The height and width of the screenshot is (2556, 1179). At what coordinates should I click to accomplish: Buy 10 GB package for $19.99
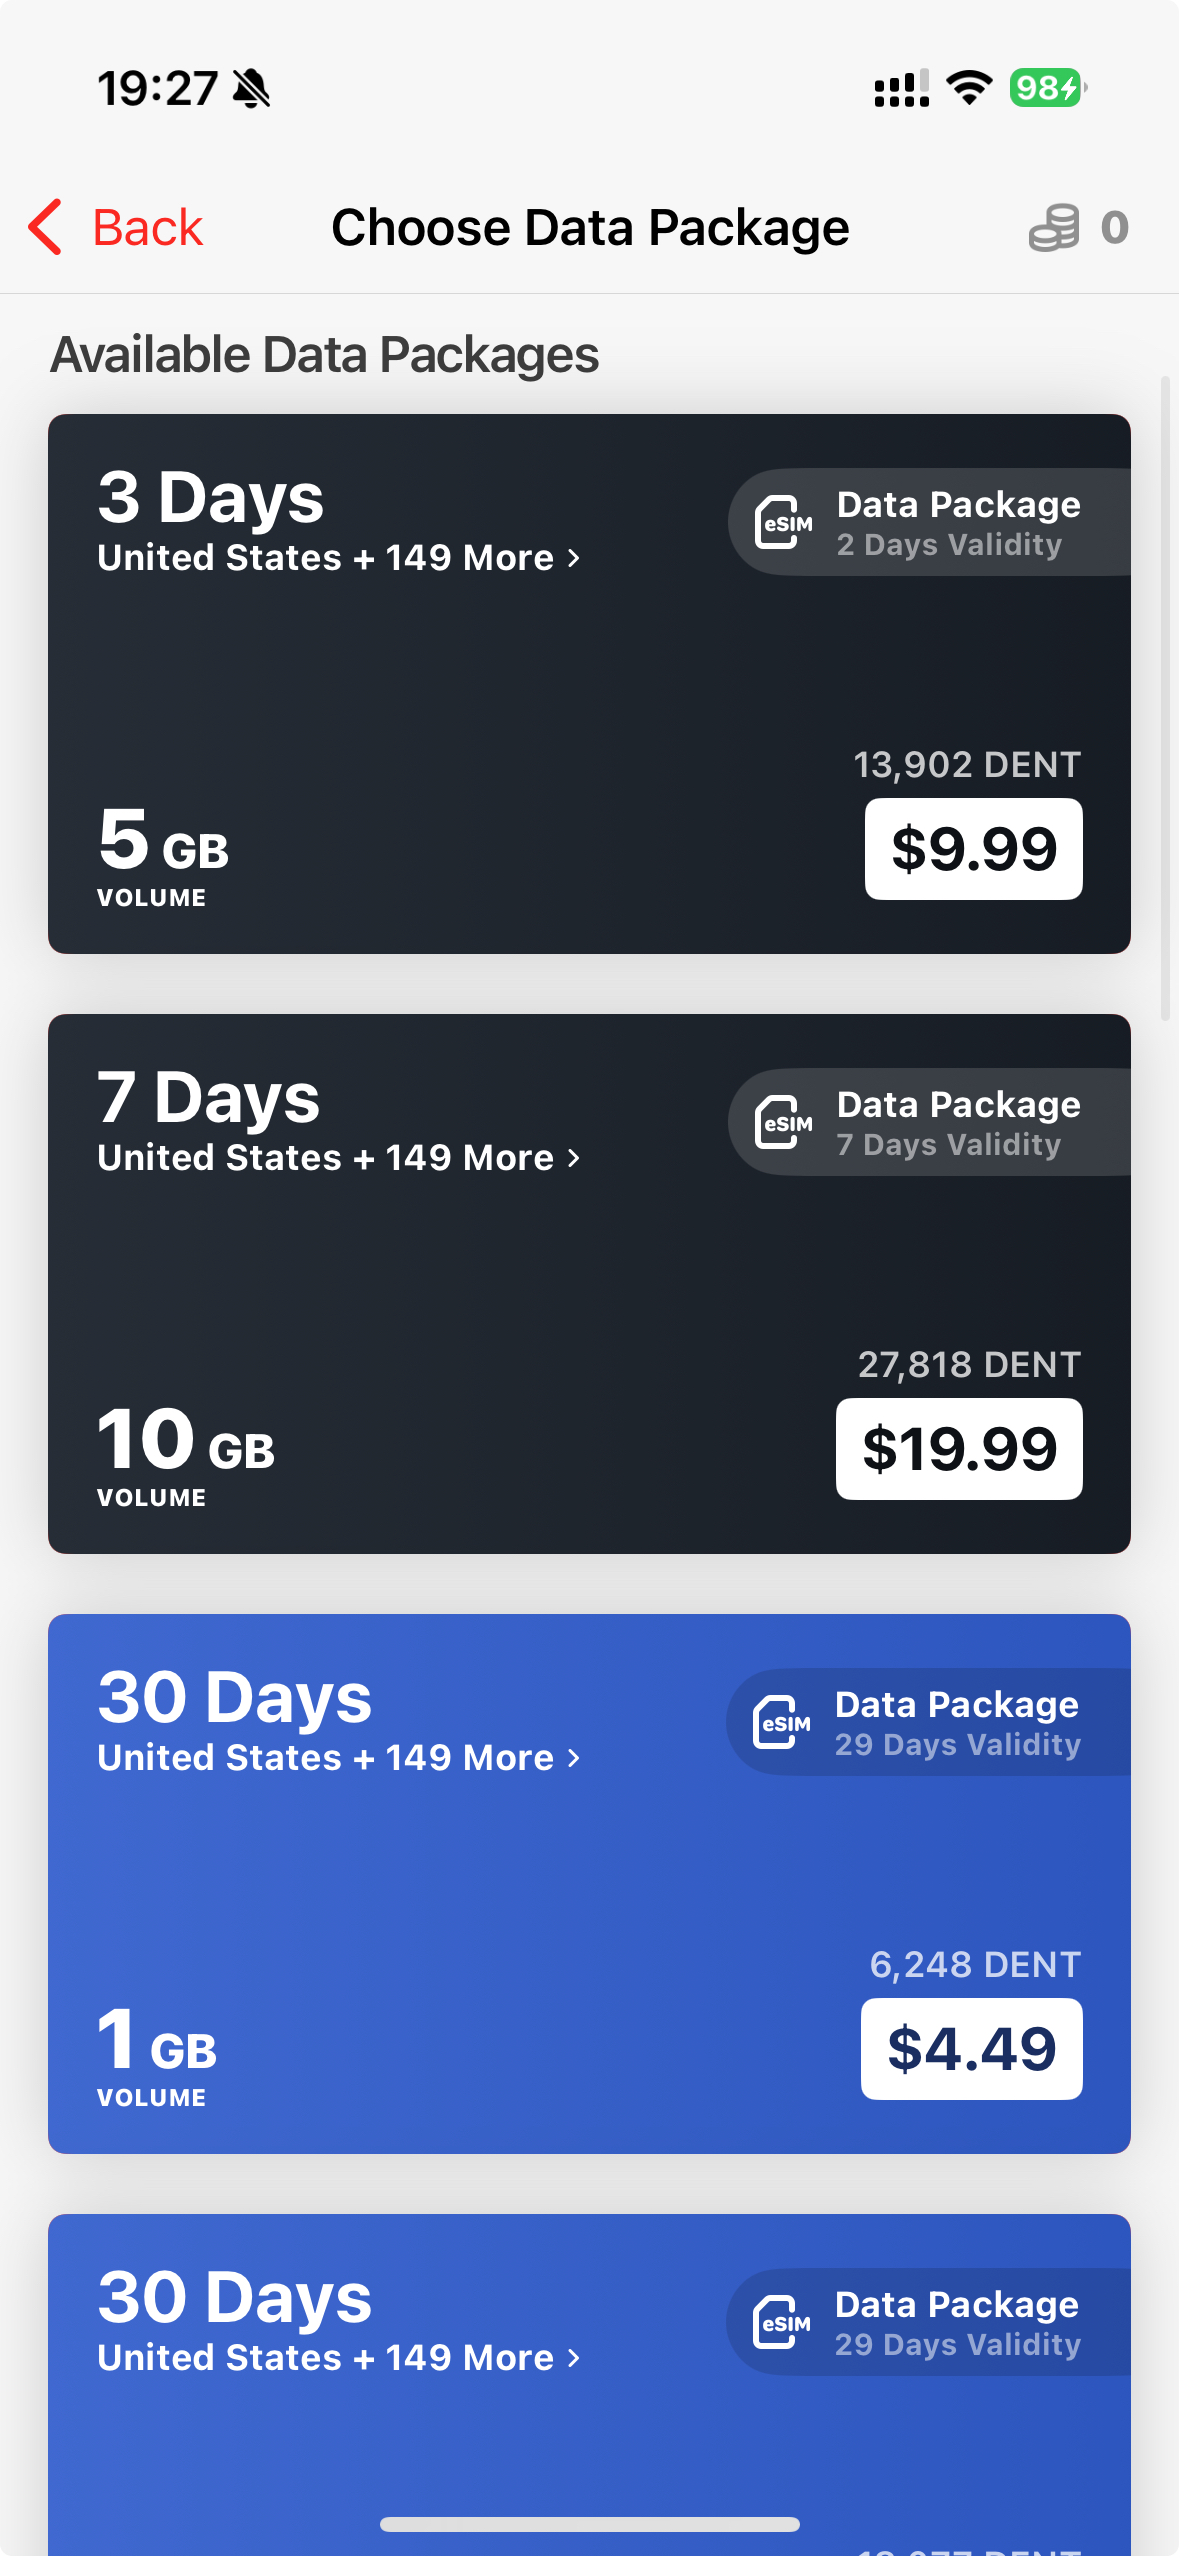[959, 1449]
